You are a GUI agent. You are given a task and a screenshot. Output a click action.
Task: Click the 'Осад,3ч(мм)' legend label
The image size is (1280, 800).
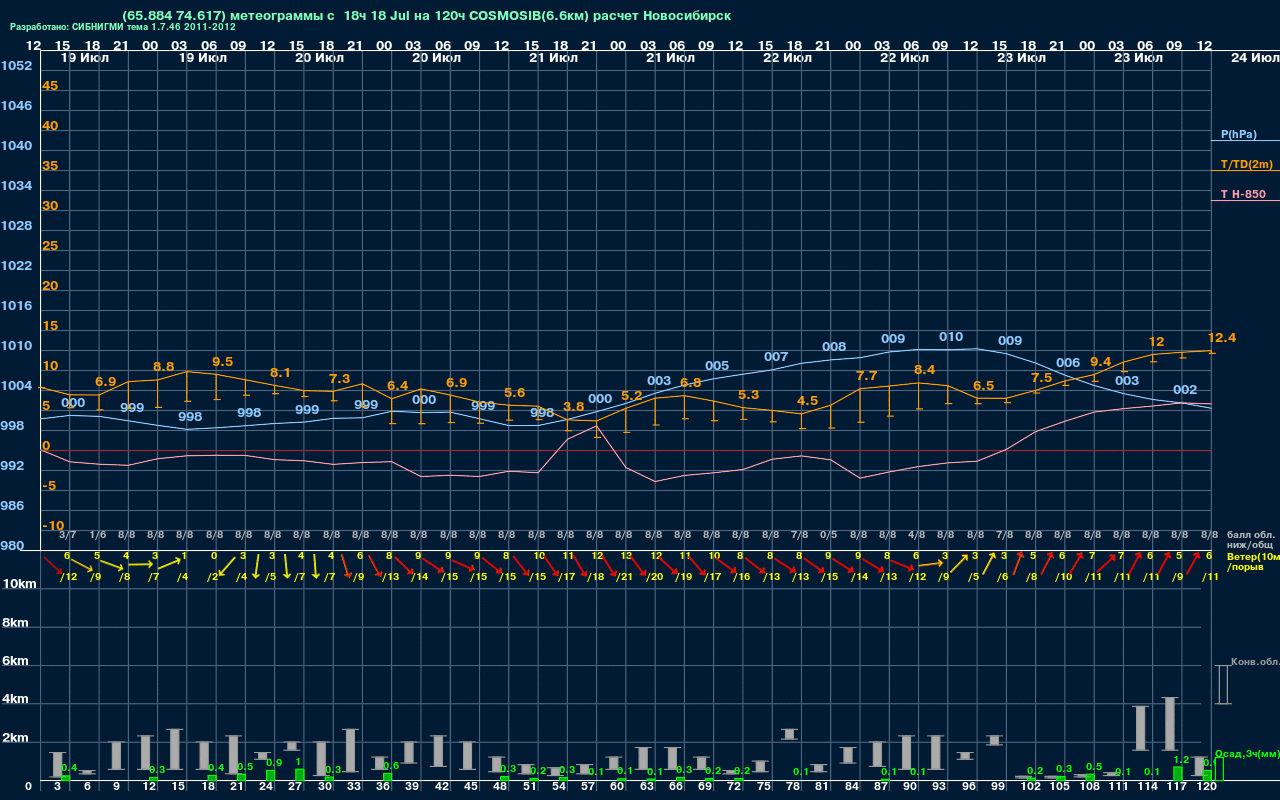click(x=1247, y=753)
